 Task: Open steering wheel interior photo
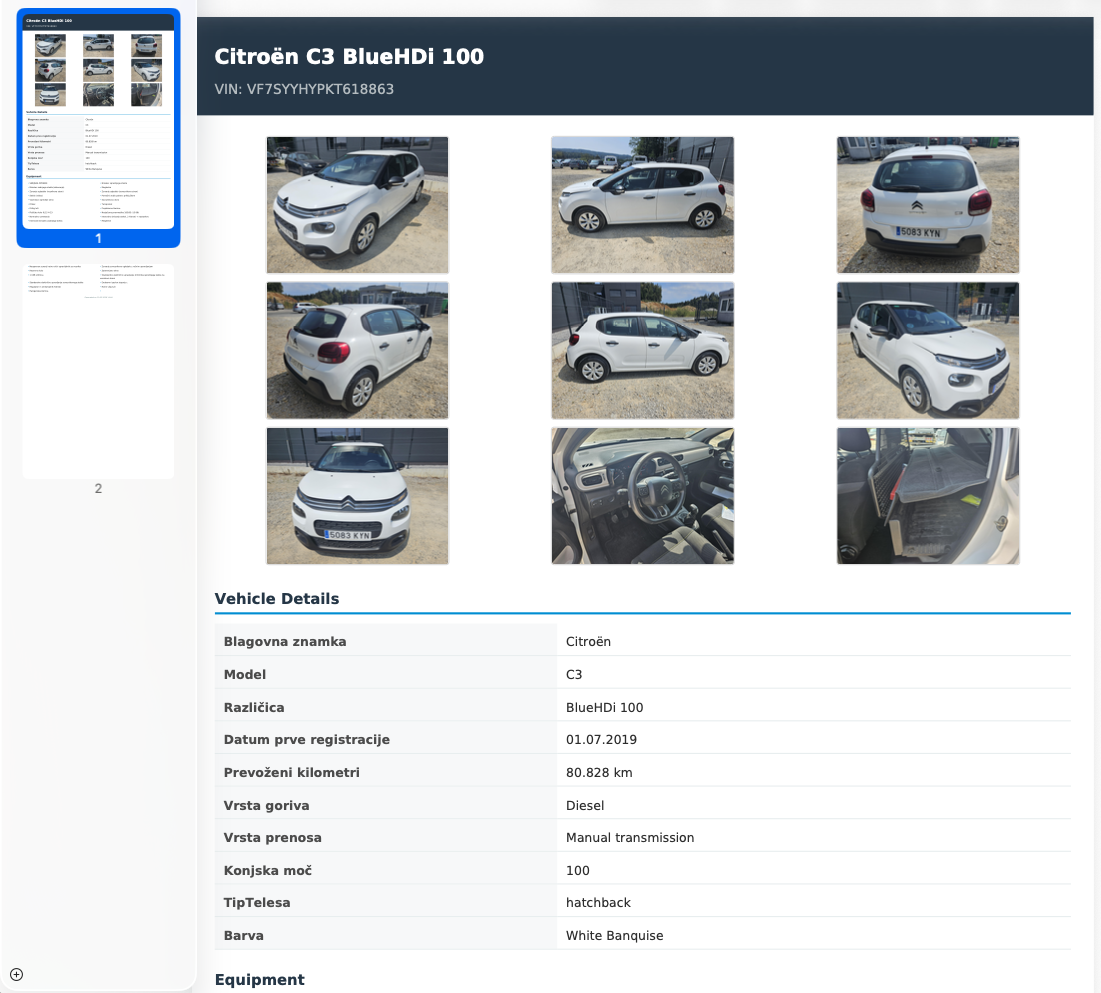[x=642, y=496]
